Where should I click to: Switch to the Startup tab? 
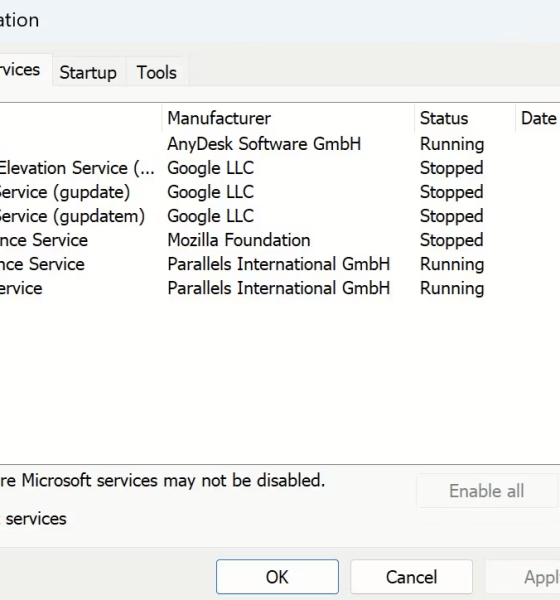coord(88,72)
